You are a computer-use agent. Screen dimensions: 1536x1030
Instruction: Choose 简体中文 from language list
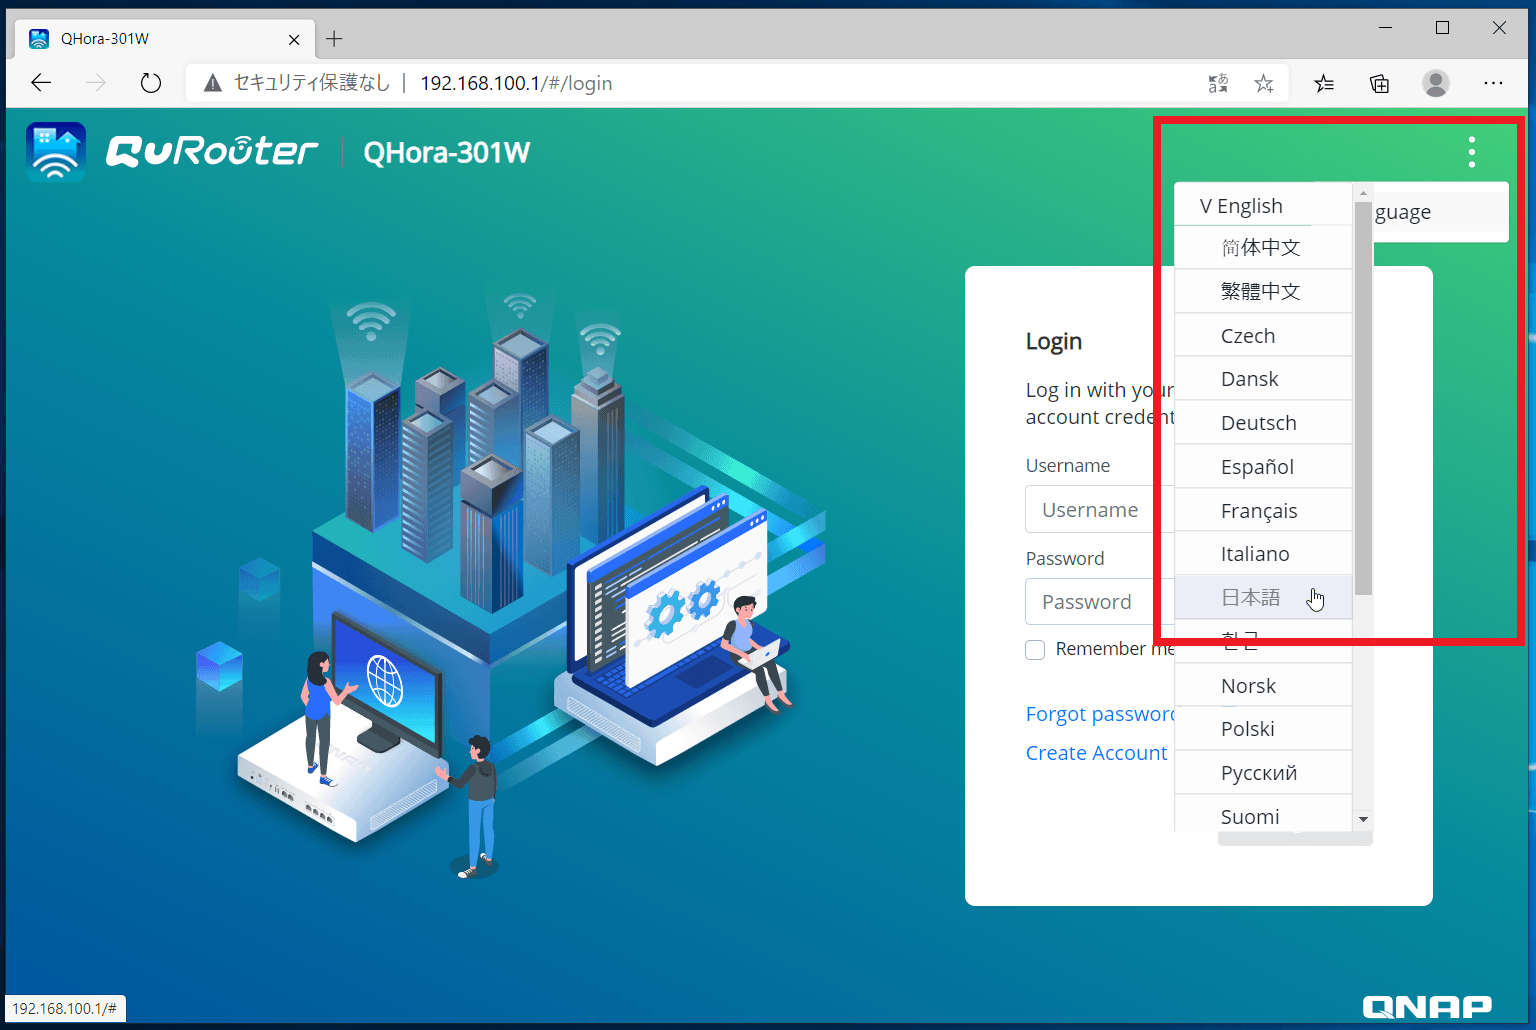click(1263, 248)
